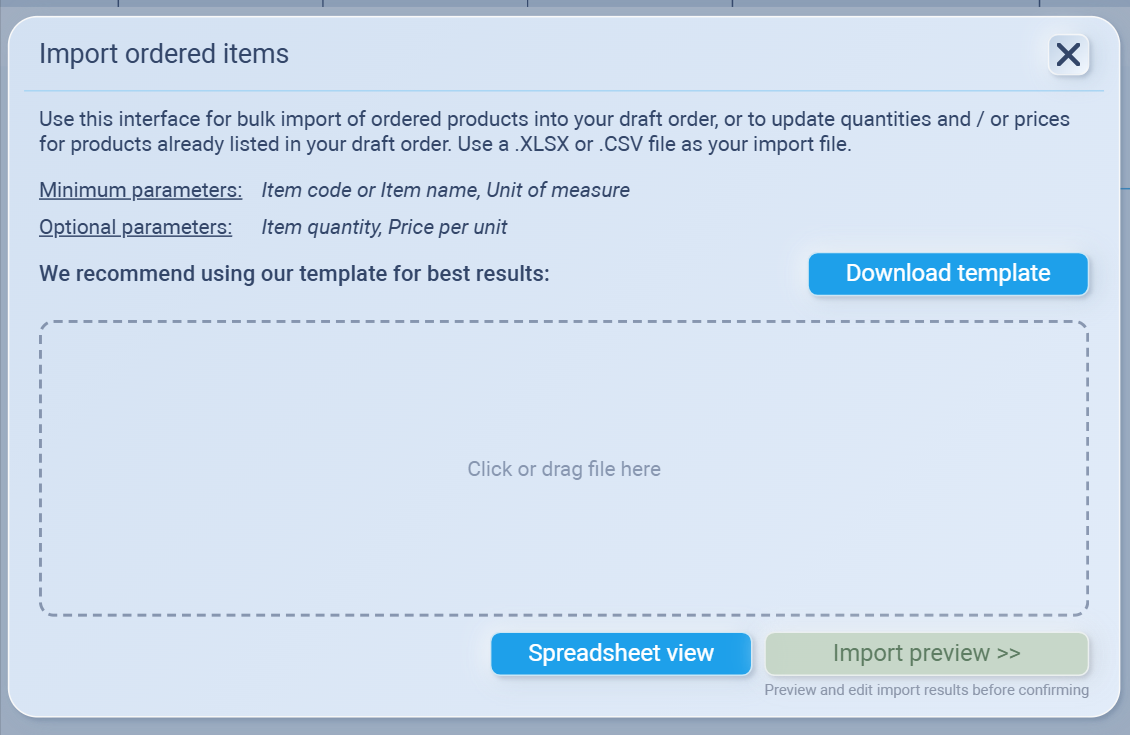Viewport: 1130px width, 735px height.
Task: Click the "Import ordered items" dialog title
Action: (x=164, y=54)
